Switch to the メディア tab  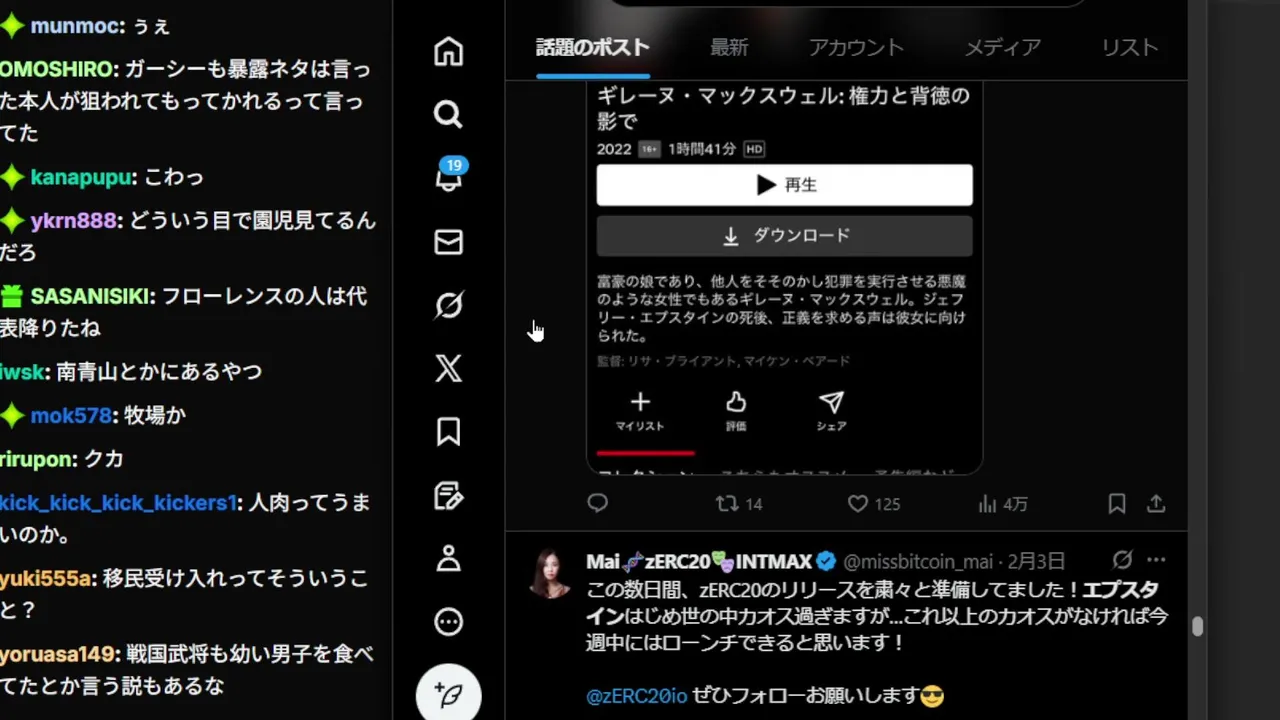click(1002, 47)
